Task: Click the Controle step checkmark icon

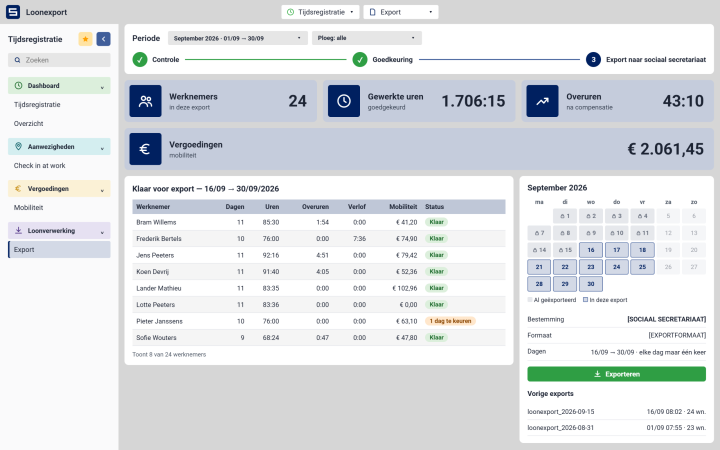Action: [140, 60]
